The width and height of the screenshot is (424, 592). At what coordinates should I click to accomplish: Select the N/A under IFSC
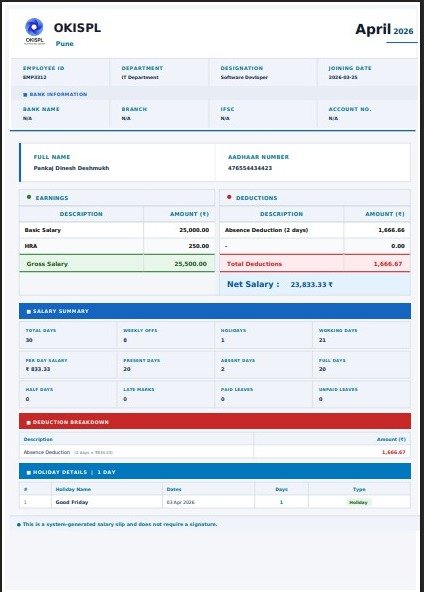[x=225, y=119]
